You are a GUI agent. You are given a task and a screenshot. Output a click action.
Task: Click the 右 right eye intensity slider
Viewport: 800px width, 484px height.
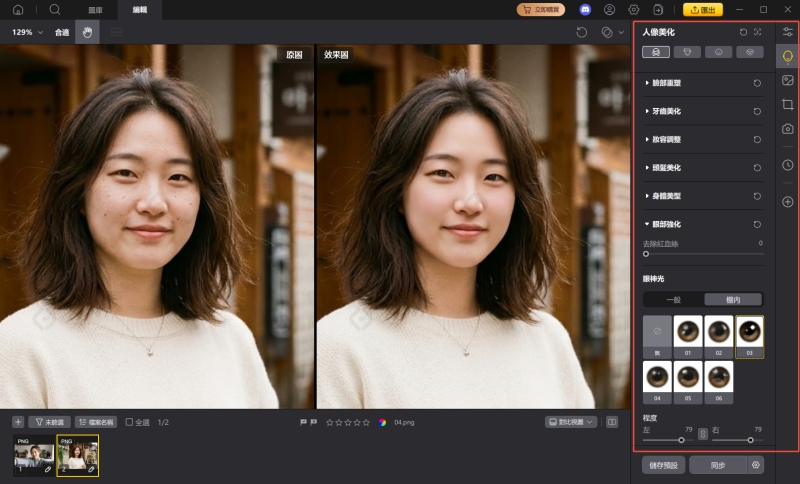coord(738,440)
